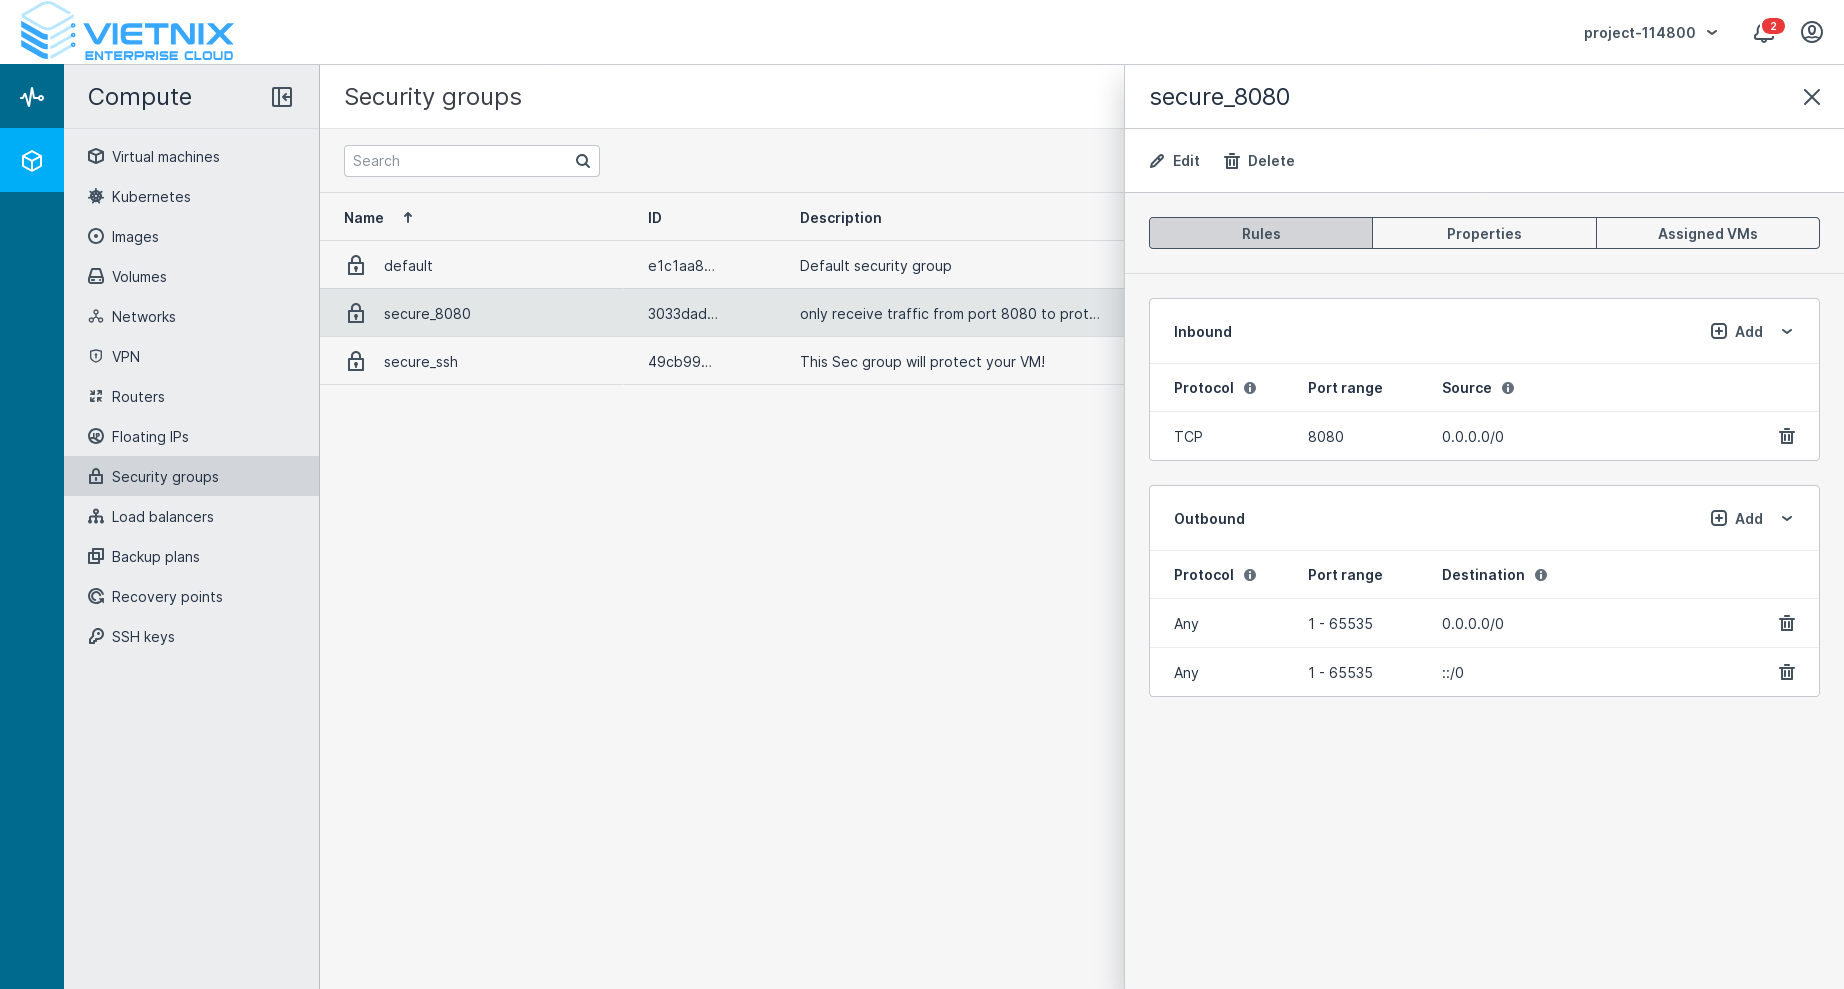Click the monitoring pulse icon in left rail
Image resolution: width=1844 pixels, height=989 pixels.
(x=32, y=97)
